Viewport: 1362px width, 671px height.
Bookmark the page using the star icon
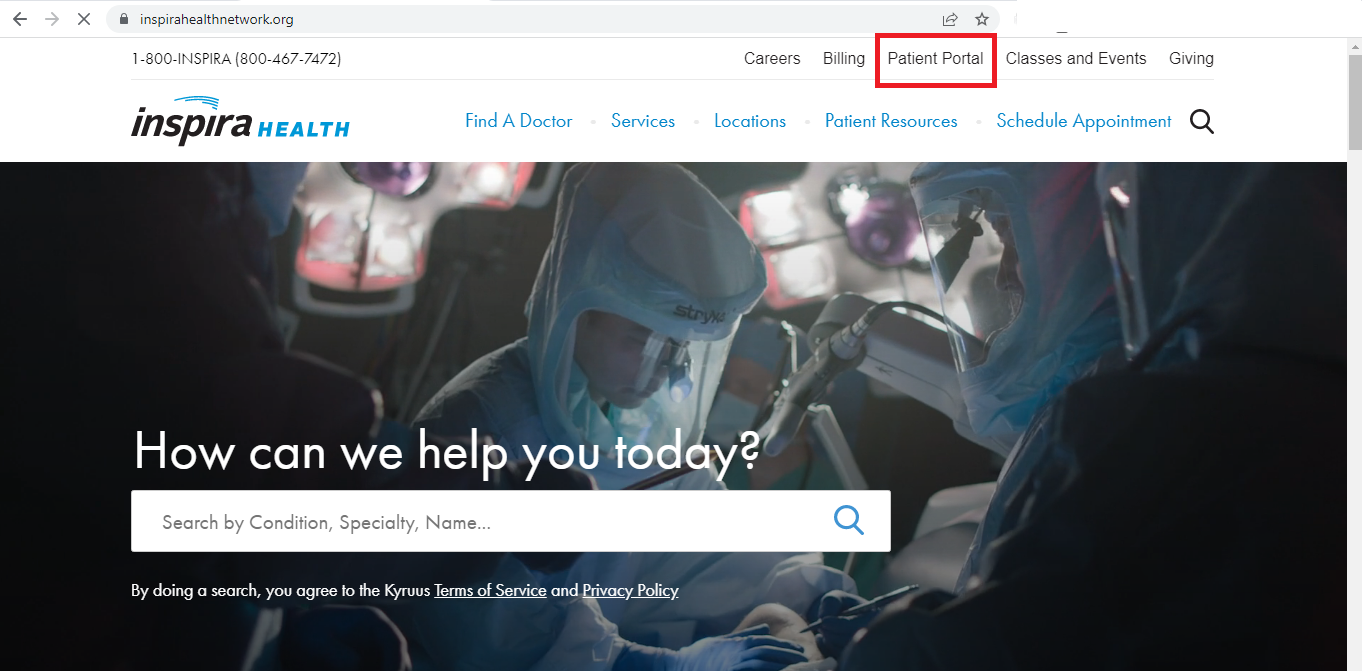click(x=981, y=18)
